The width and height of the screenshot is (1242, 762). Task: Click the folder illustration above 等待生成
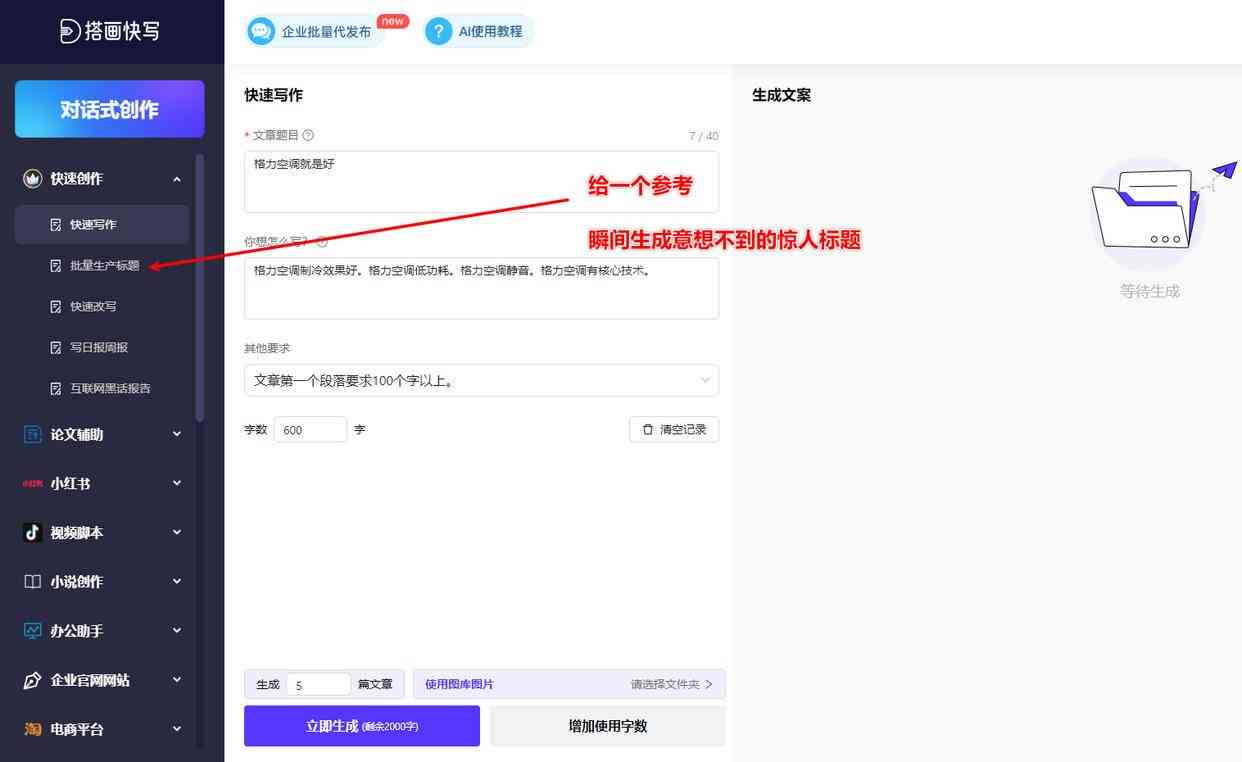coord(1148,212)
